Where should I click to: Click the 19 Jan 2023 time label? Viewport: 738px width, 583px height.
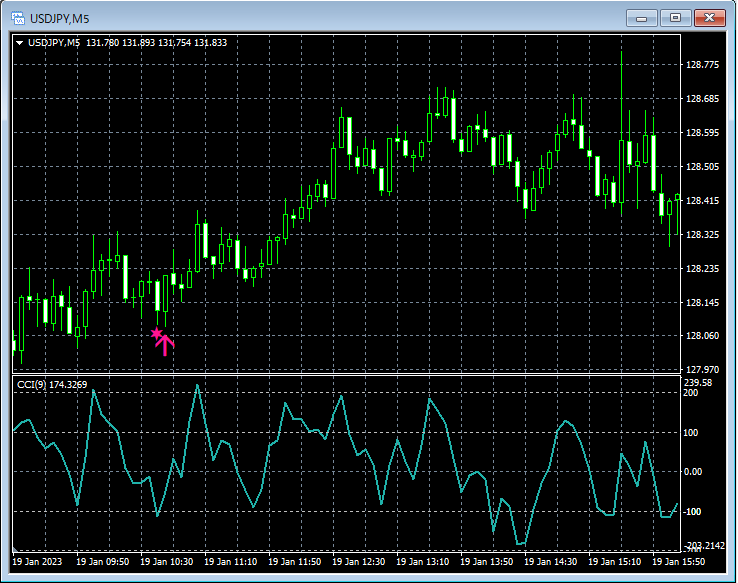37,562
